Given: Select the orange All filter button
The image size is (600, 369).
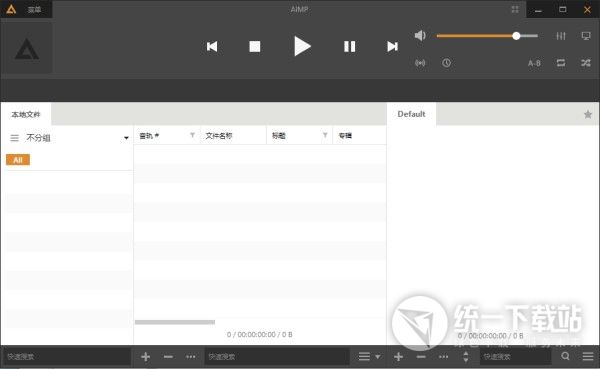Looking at the screenshot, I should 18,160.
